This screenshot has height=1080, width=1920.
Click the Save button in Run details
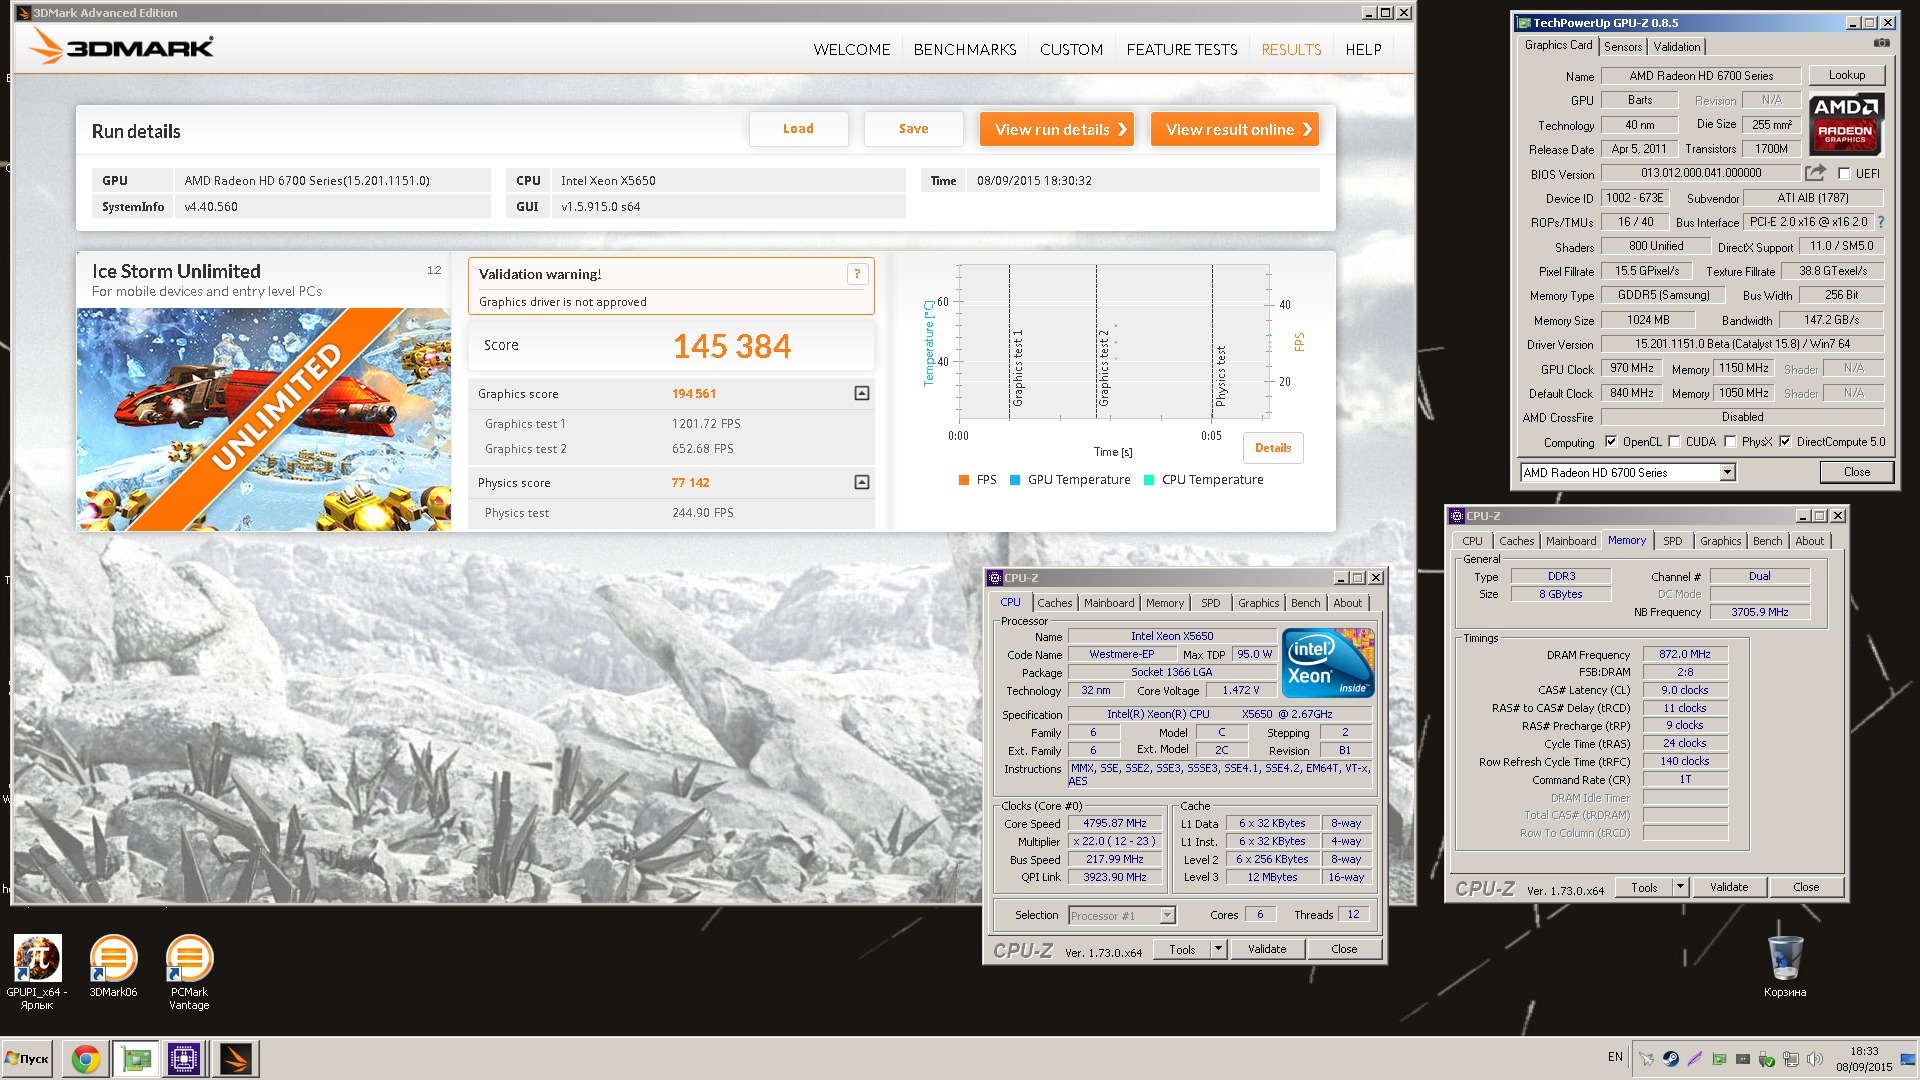click(913, 129)
